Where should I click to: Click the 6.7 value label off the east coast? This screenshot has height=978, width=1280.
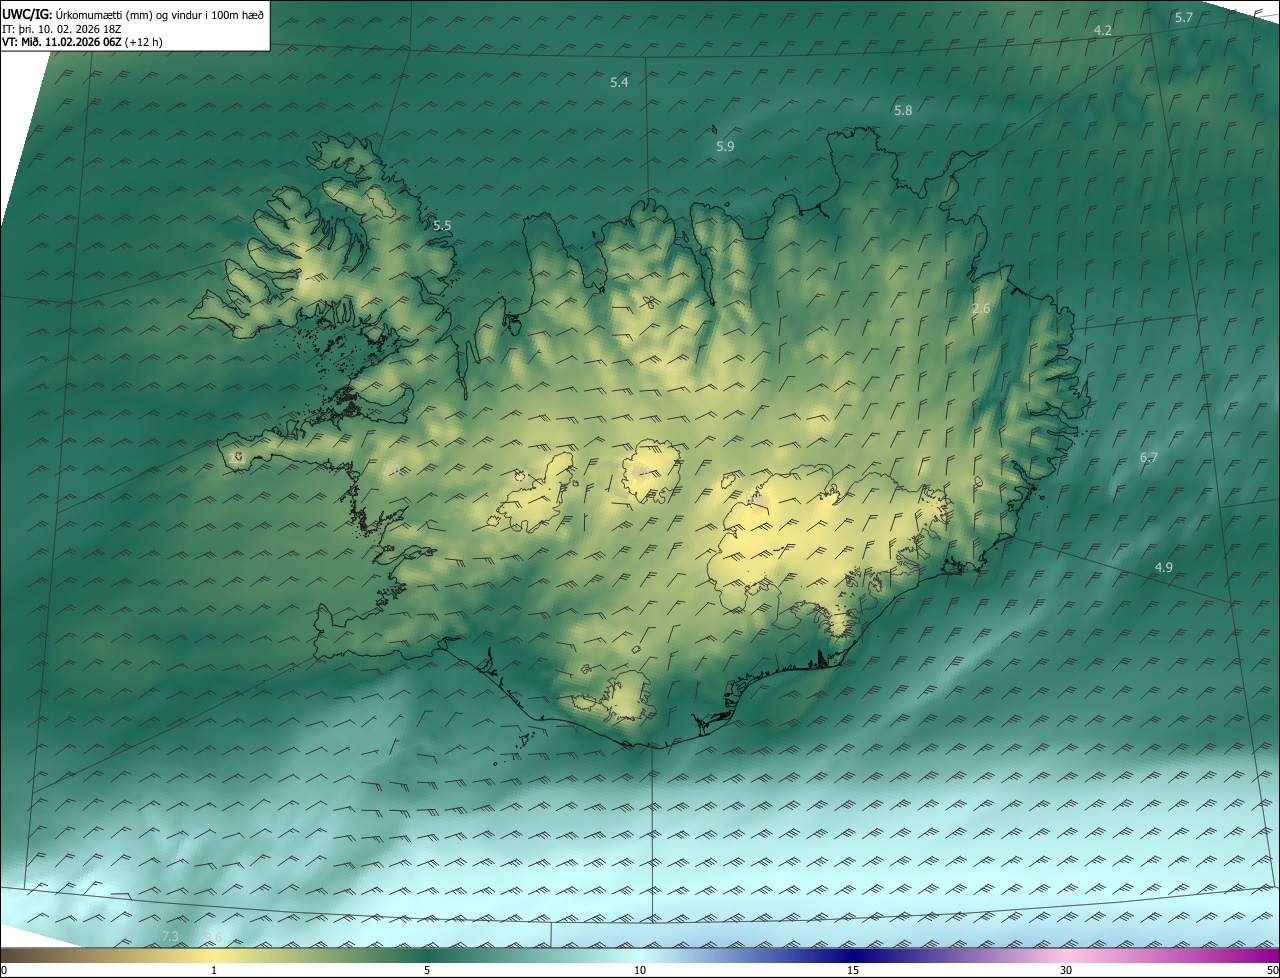[1149, 457]
